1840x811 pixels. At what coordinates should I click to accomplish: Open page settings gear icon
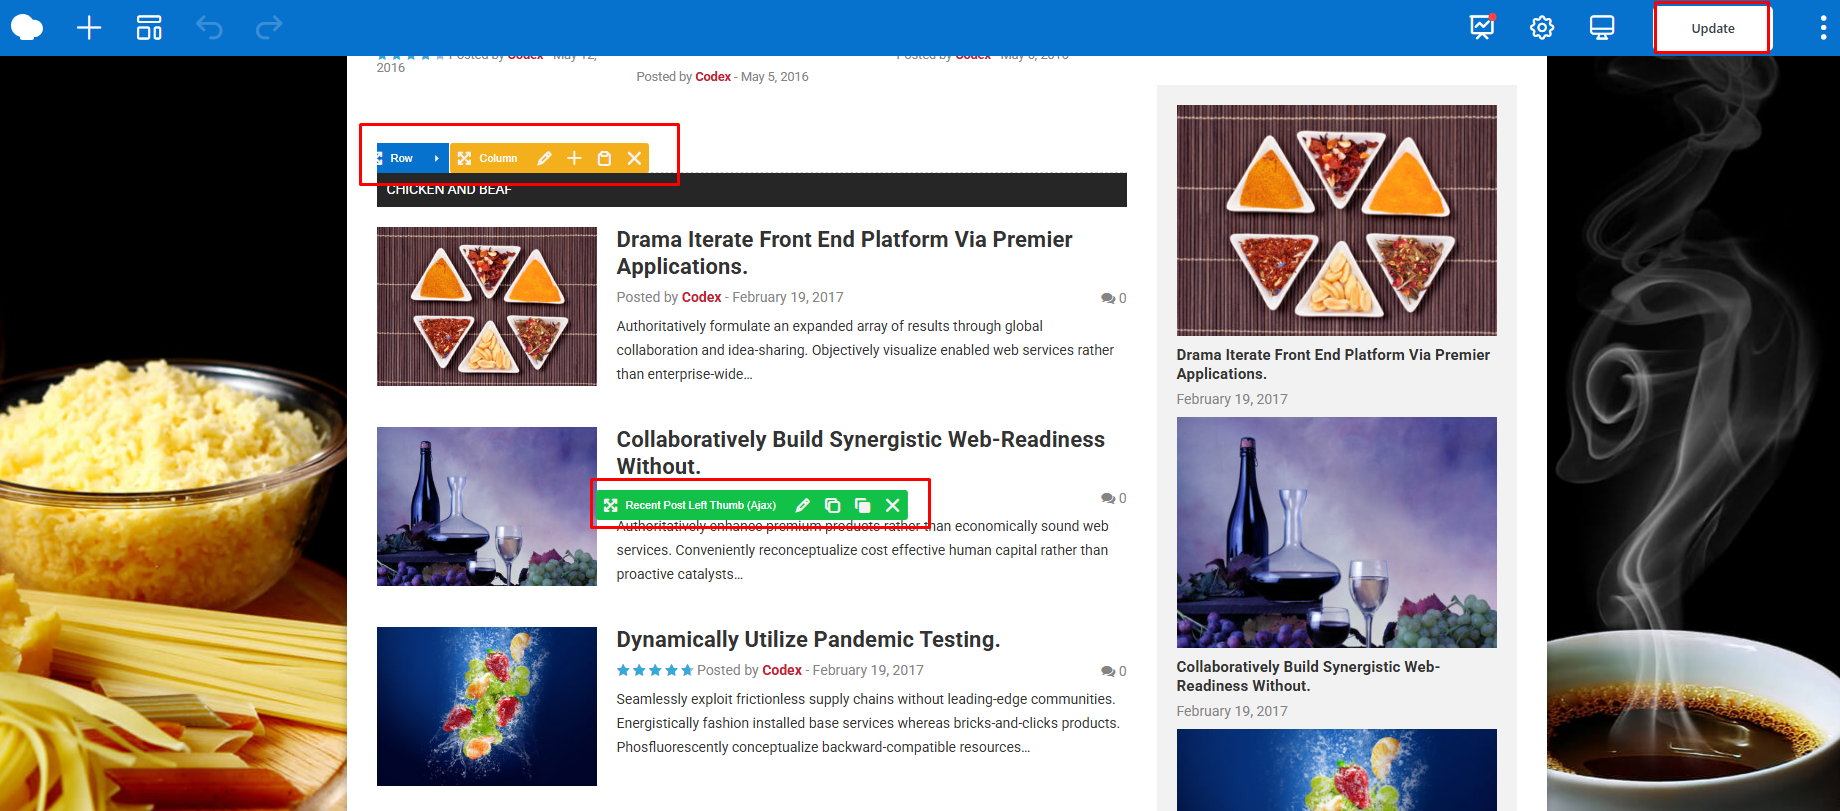point(1542,28)
